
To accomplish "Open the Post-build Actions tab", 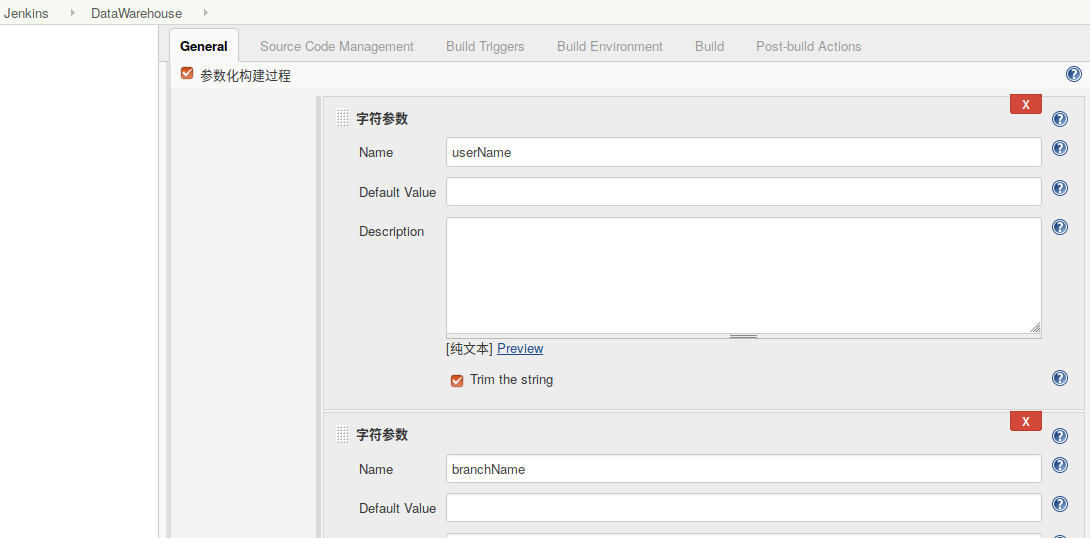I will click(808, 47).
